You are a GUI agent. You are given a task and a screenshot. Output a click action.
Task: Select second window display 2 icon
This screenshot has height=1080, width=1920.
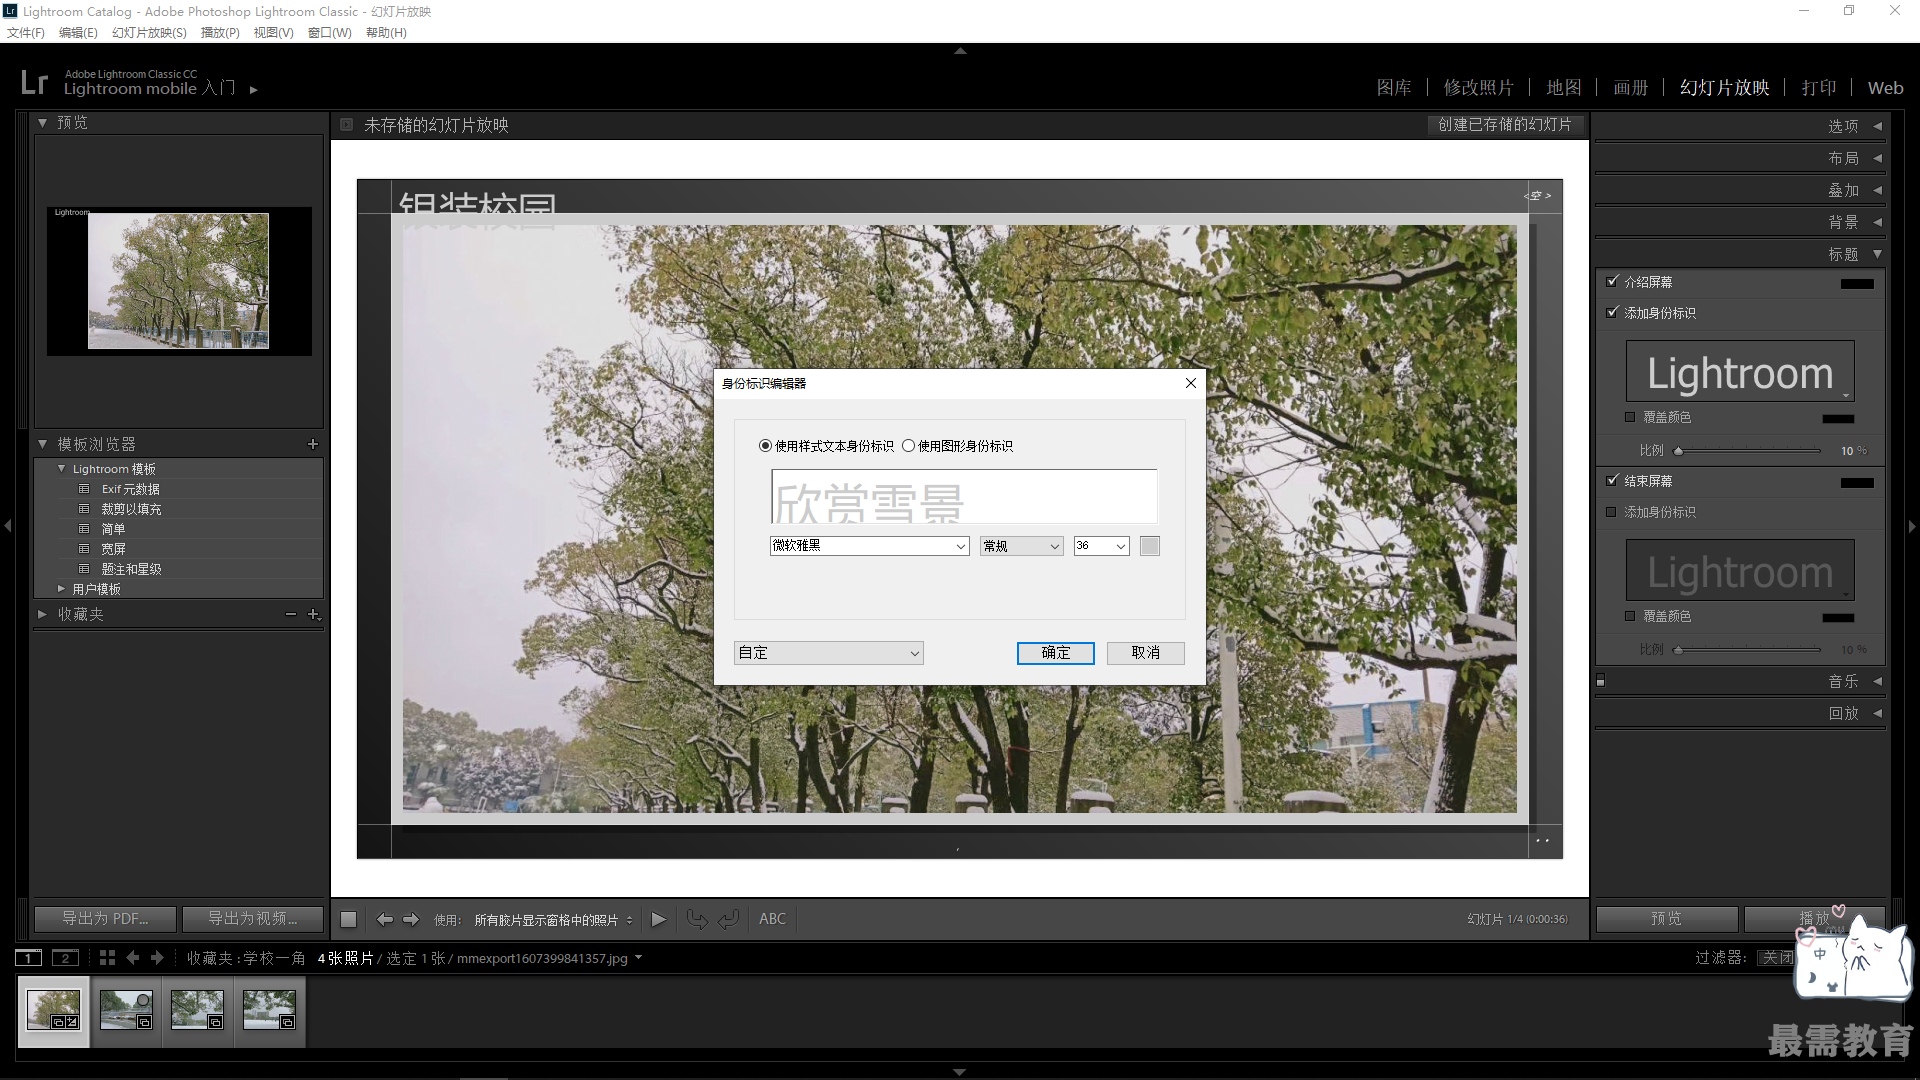coord(65,958)
